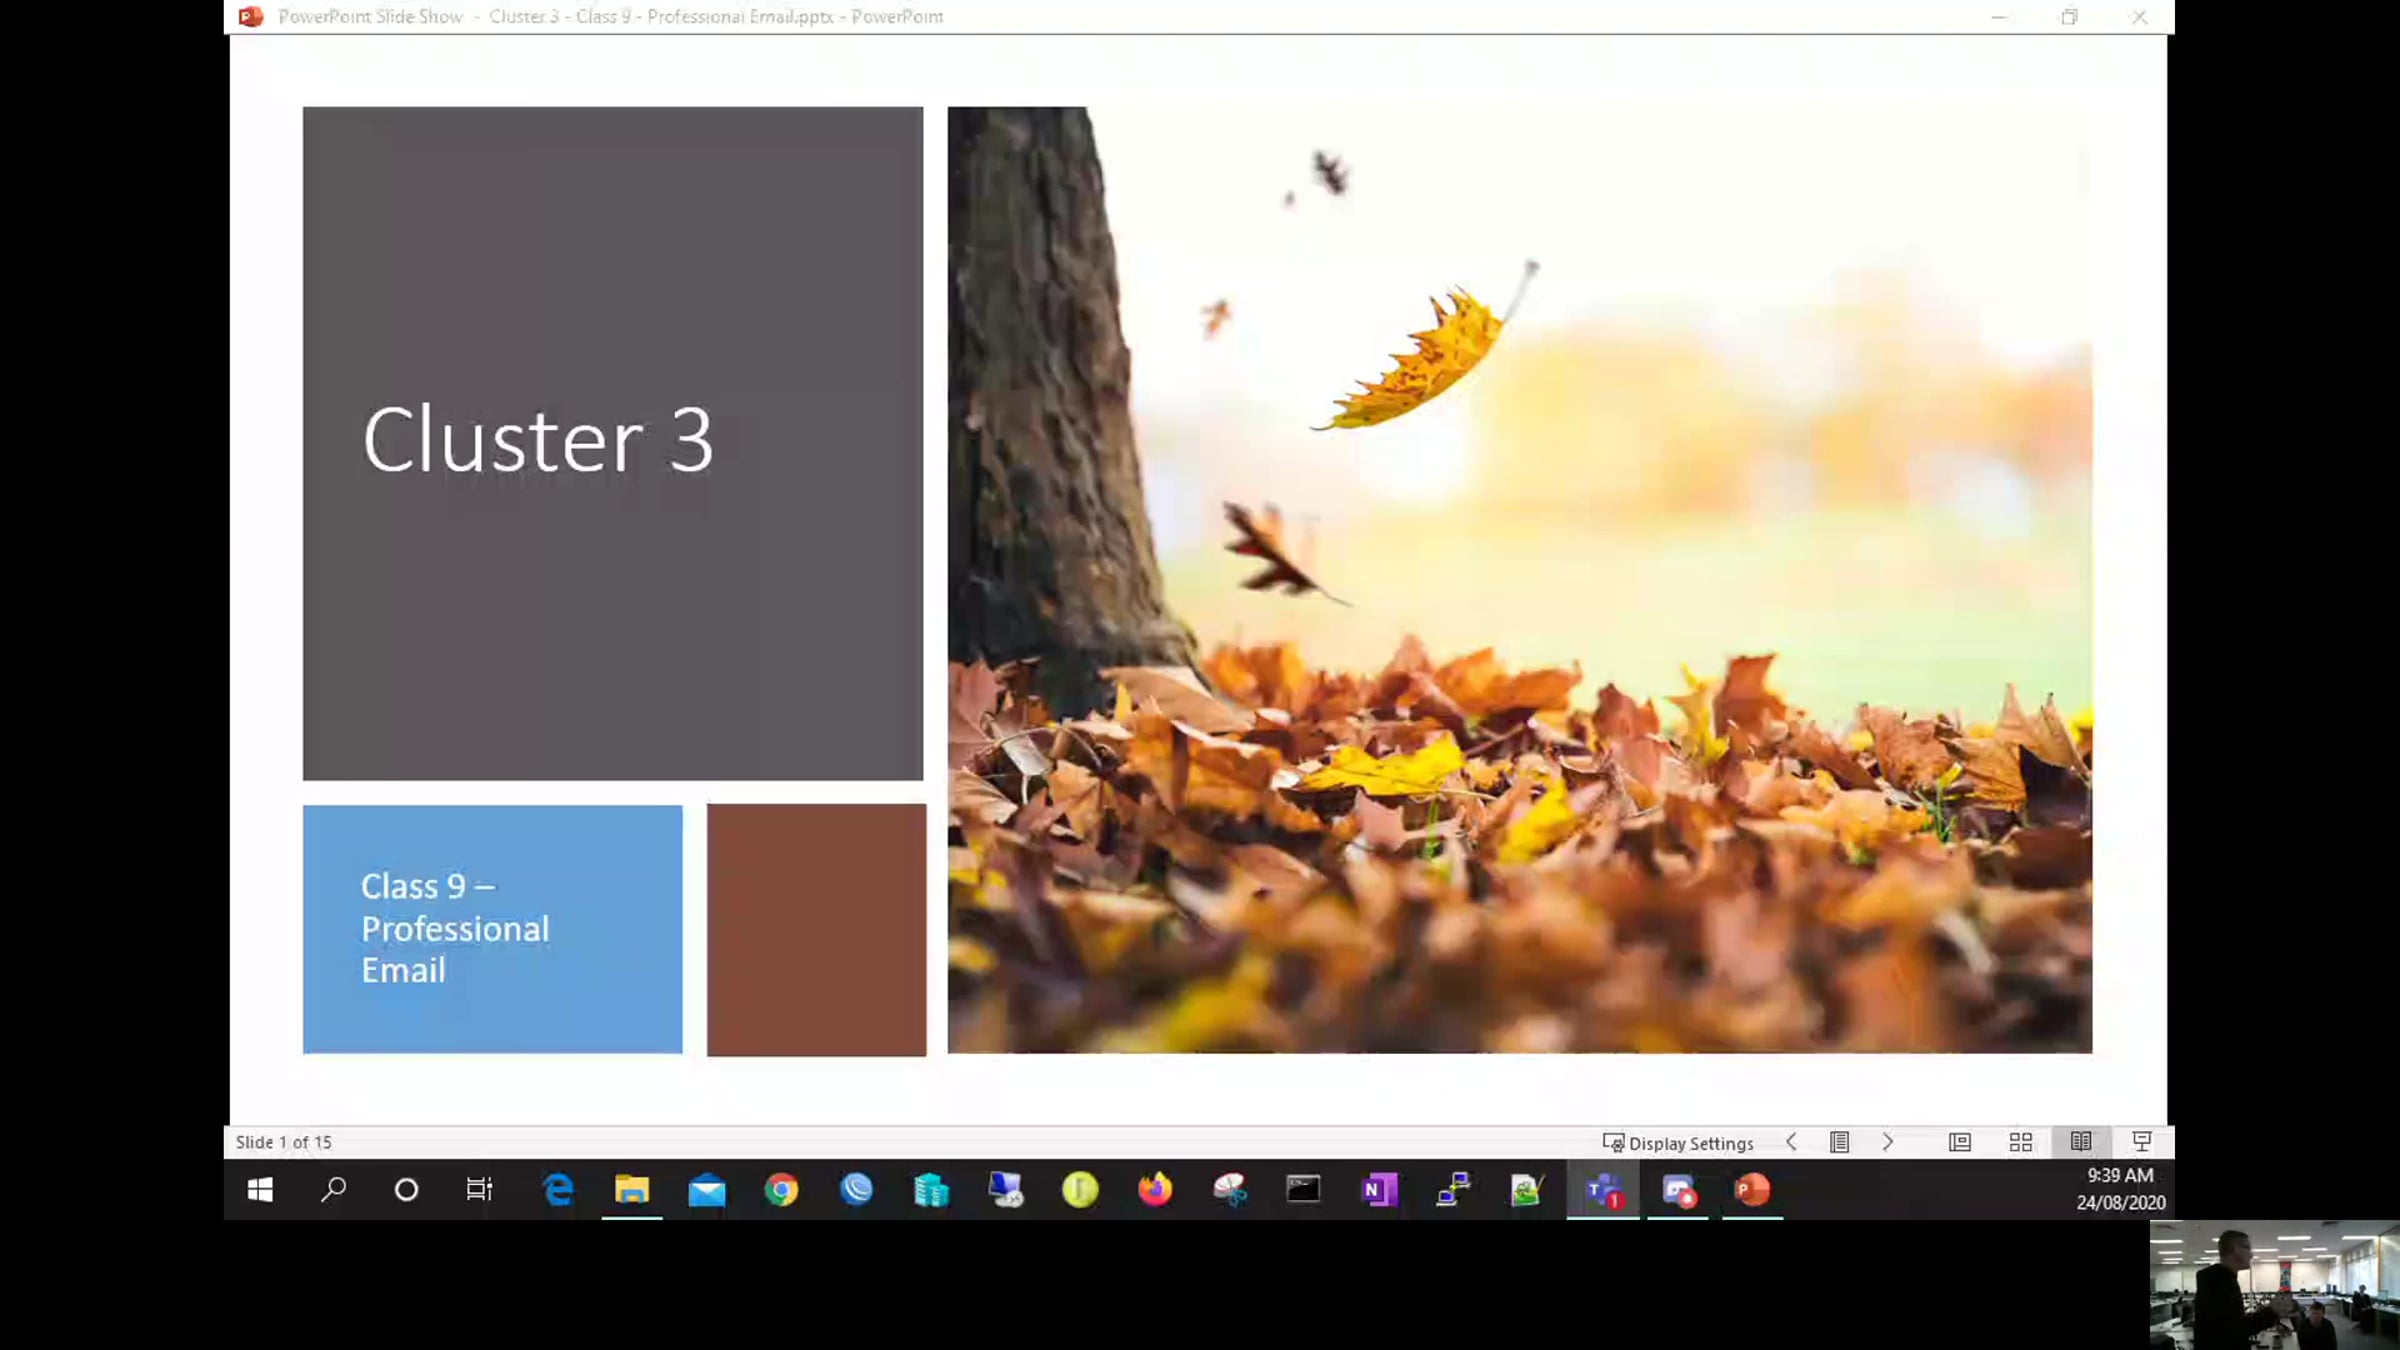Click the Cluster 3 title block
Viewport: 2400px width, 1350px height.
(x=612, y=443)
